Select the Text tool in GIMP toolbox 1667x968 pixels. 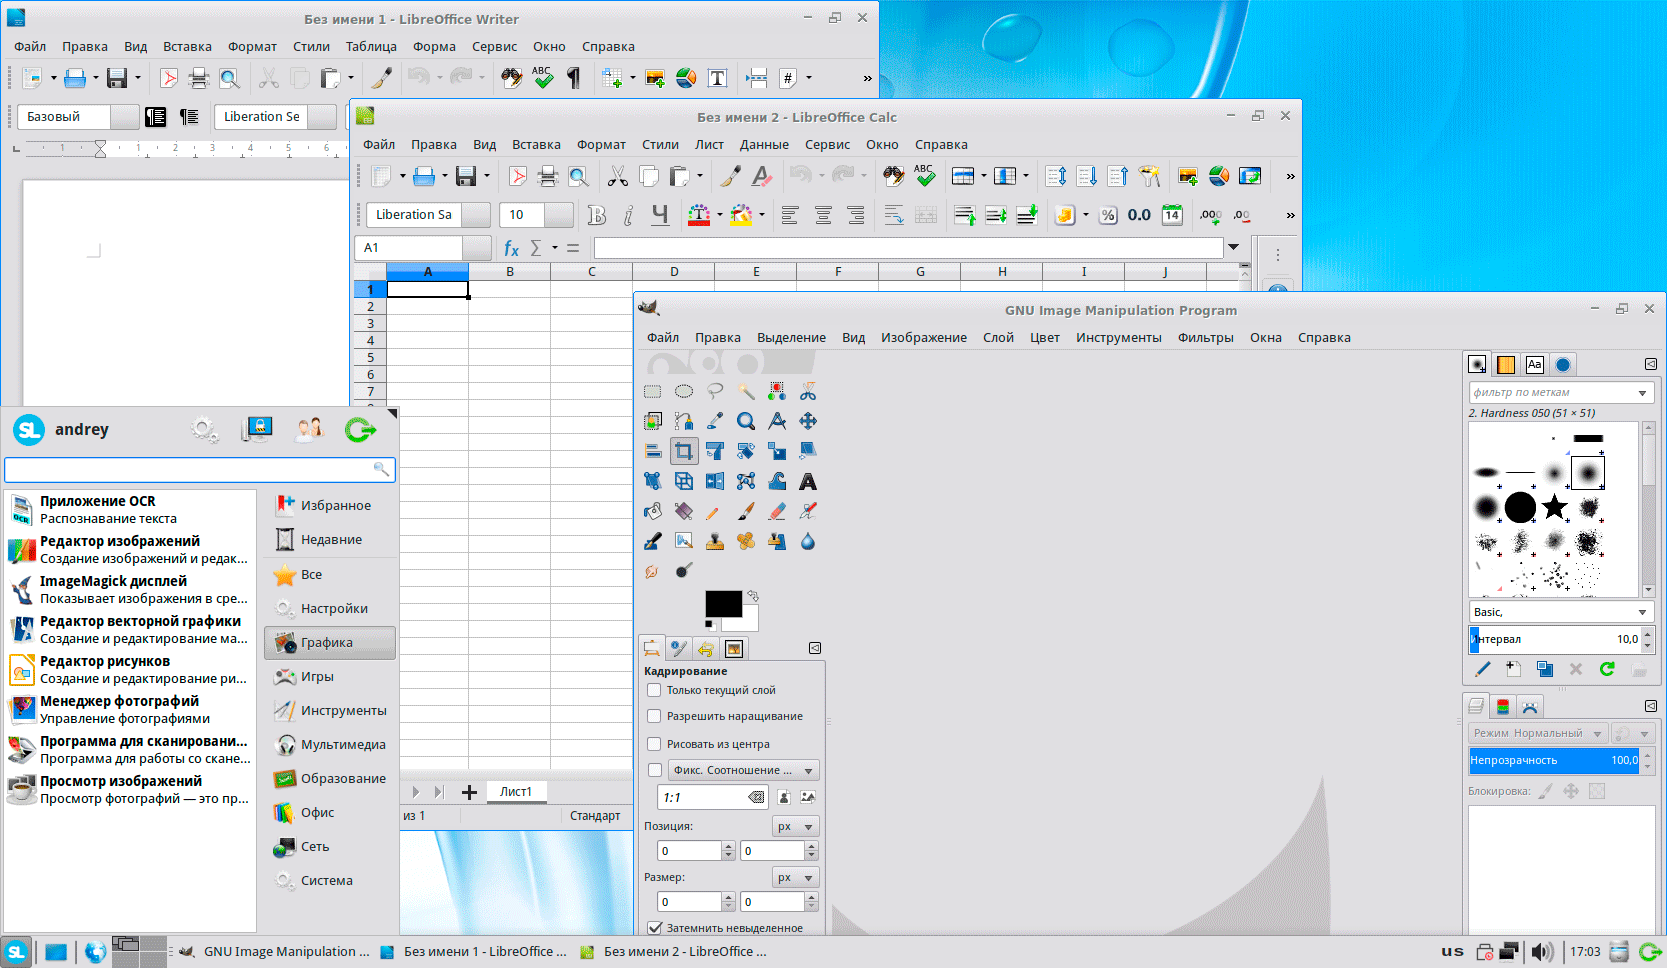point(808,482)
